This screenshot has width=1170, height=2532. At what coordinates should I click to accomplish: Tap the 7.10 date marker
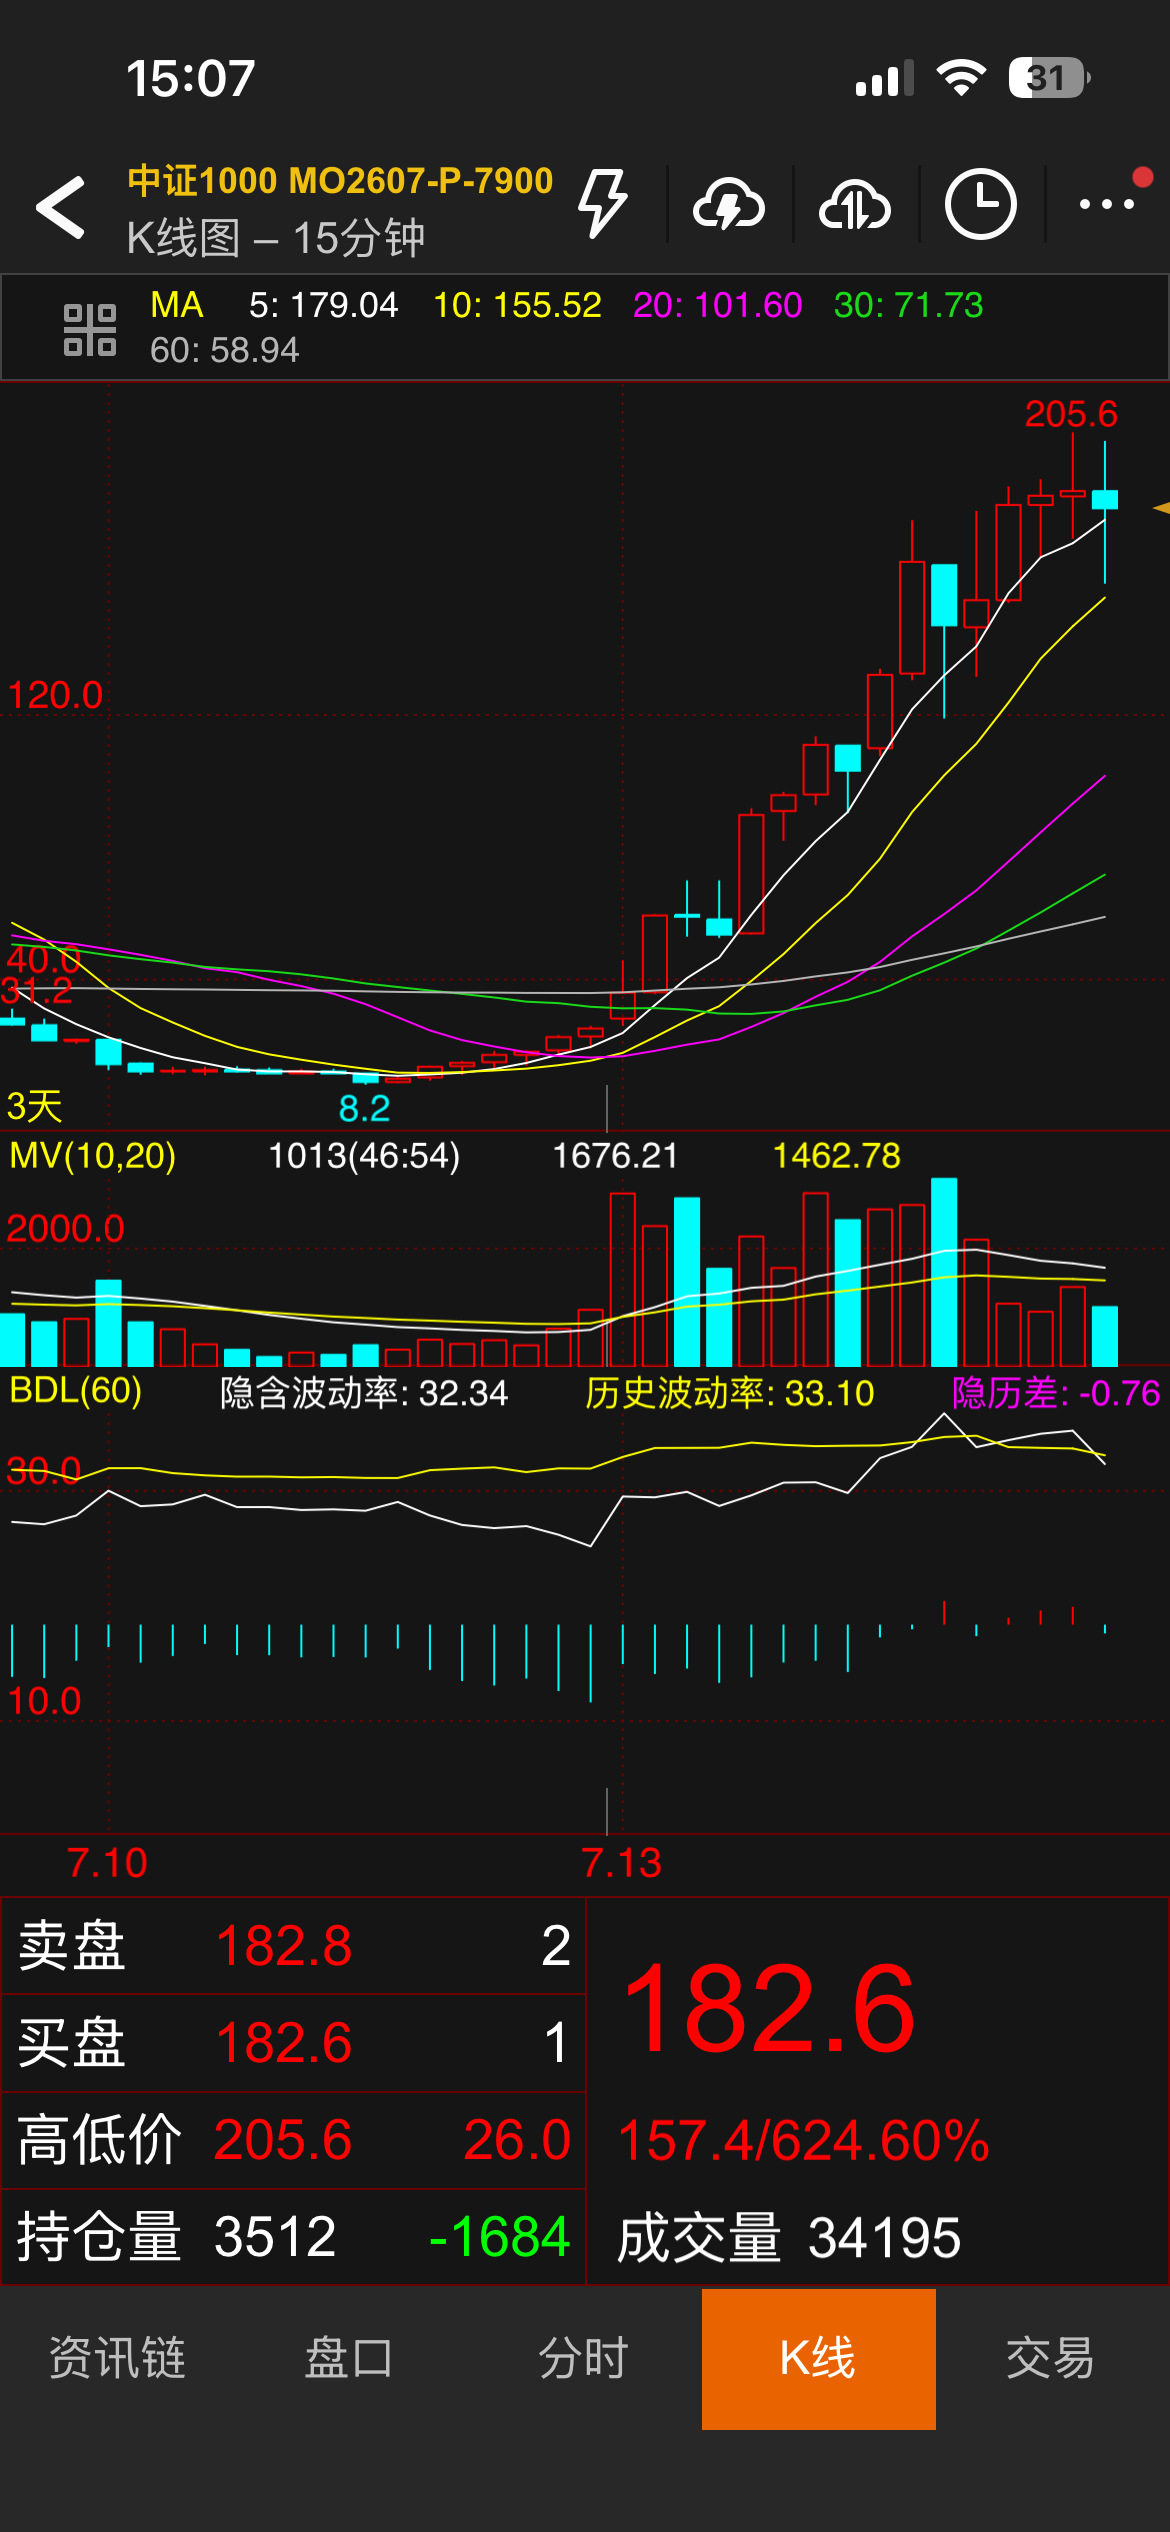107,1863
